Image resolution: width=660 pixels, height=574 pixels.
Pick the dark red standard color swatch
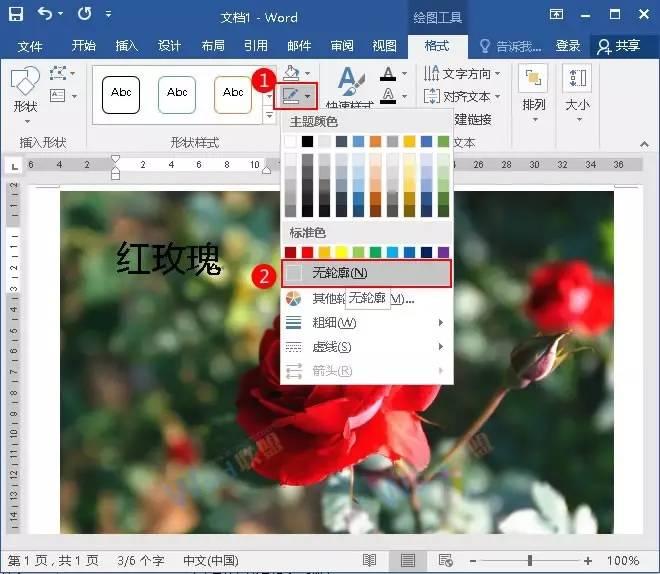click(x=290, y=252)
